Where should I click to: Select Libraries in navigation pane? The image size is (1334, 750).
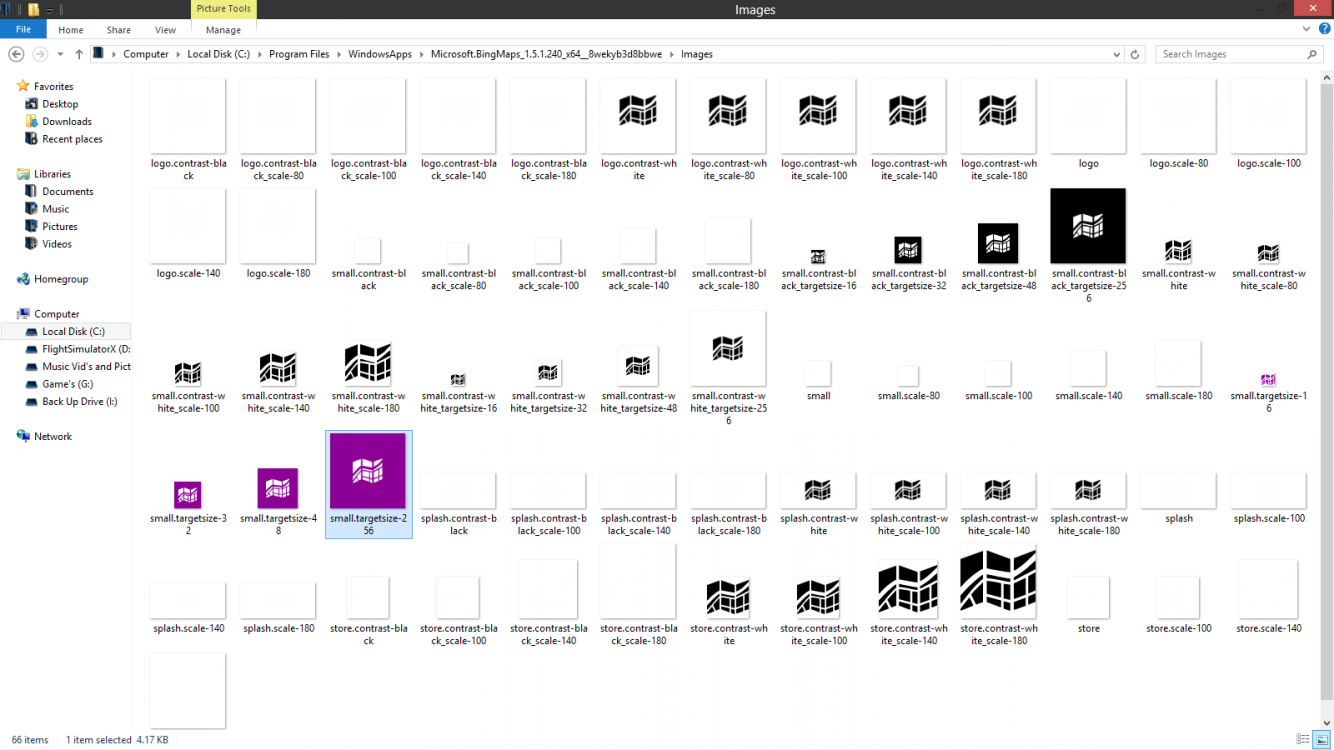[52, 174]
